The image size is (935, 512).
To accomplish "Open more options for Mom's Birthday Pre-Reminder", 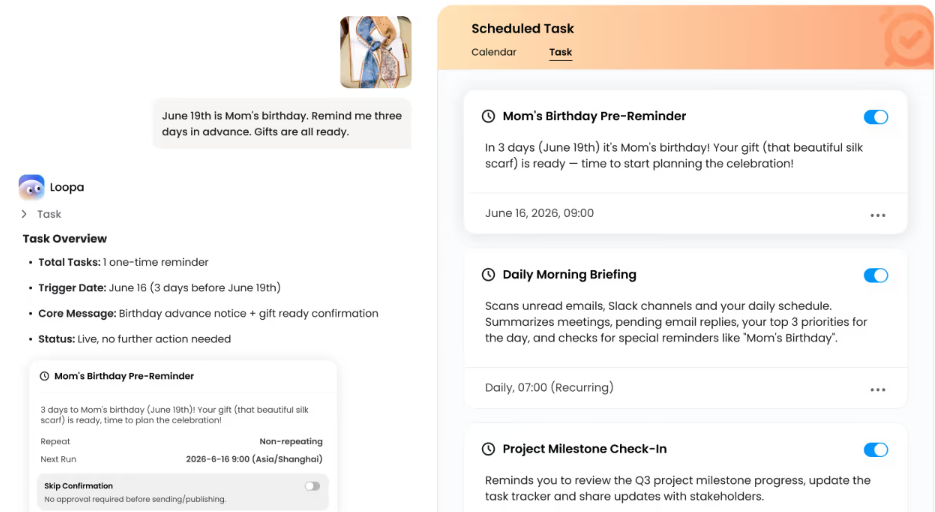I will [878, 215].
